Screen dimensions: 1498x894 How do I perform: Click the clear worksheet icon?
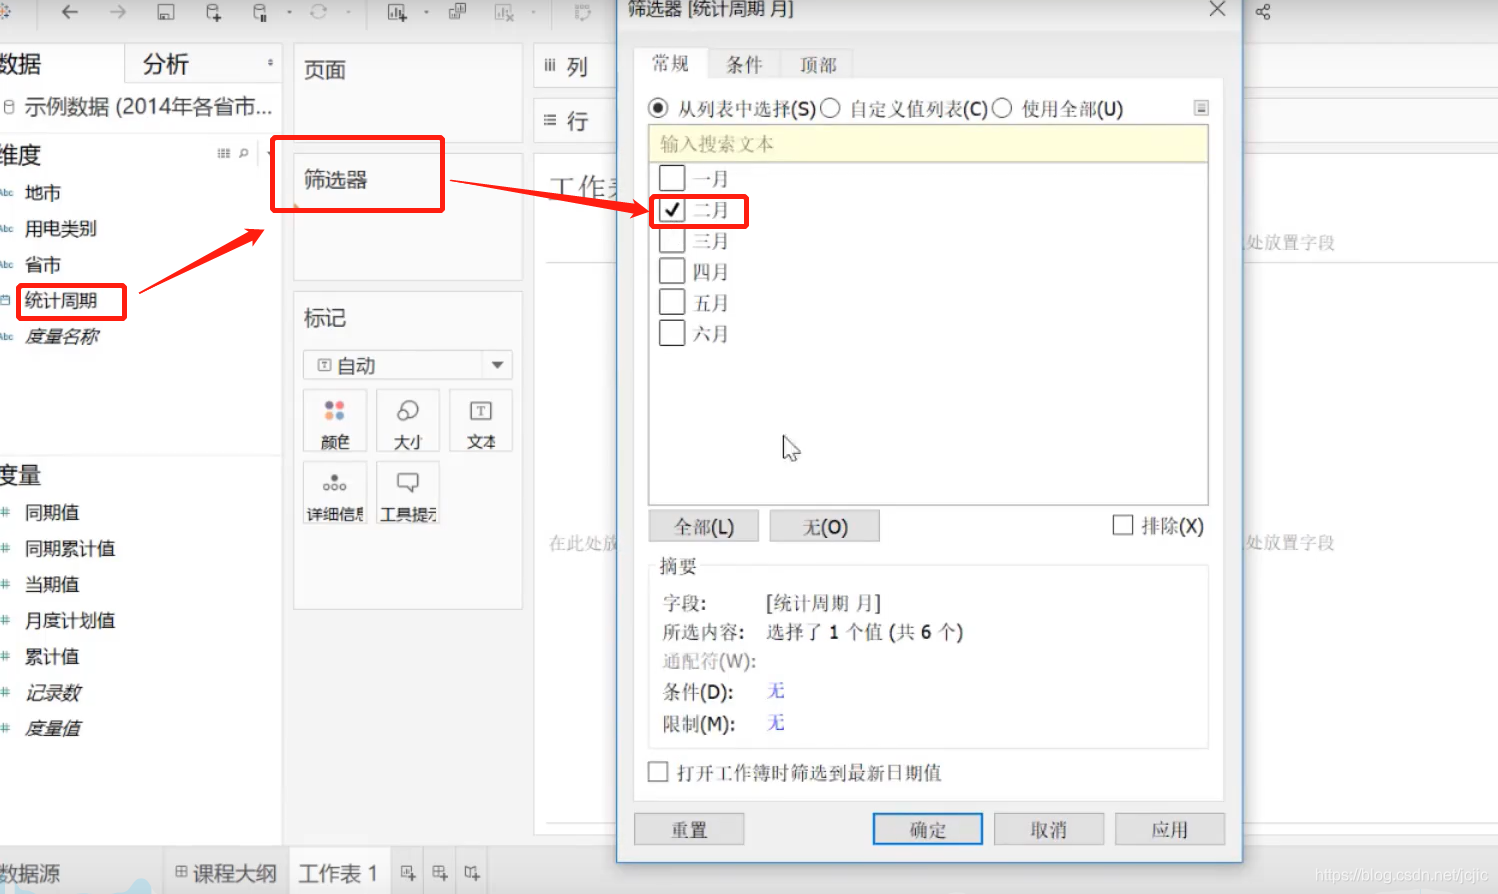[x=505, y=12]
